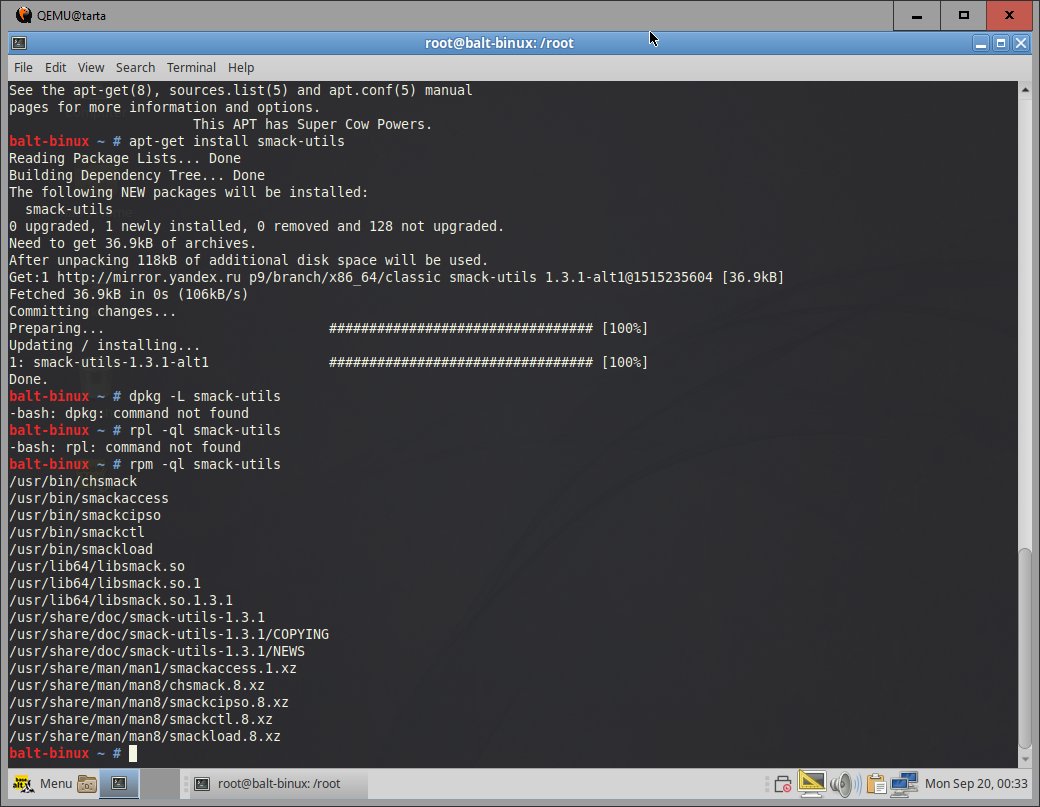
Task: Open the Search menu
Action: coord(135,67)
